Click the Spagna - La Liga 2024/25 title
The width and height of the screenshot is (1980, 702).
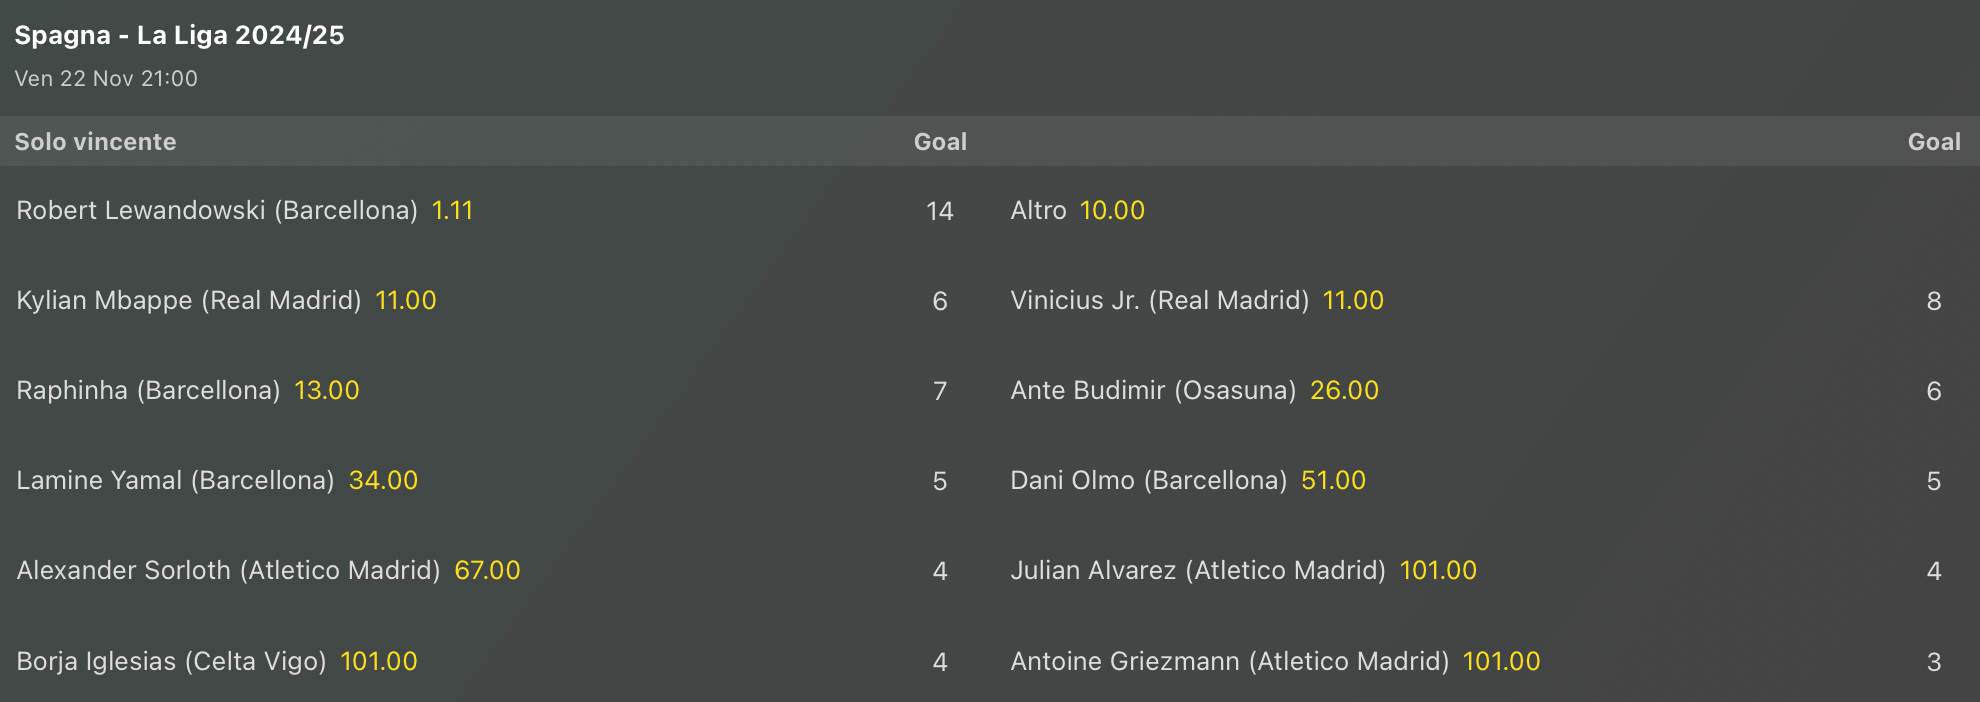pyautogui.click(x=179, y=35)
